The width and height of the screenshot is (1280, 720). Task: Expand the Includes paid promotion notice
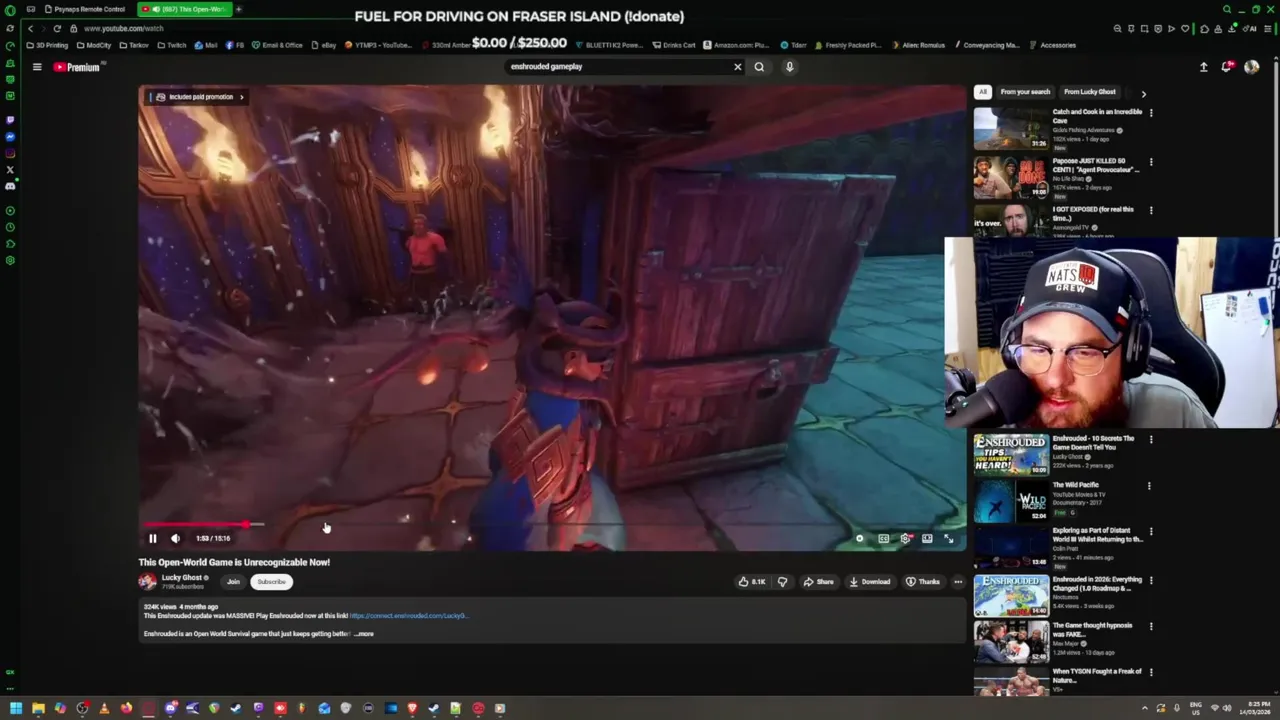[198, 97]
